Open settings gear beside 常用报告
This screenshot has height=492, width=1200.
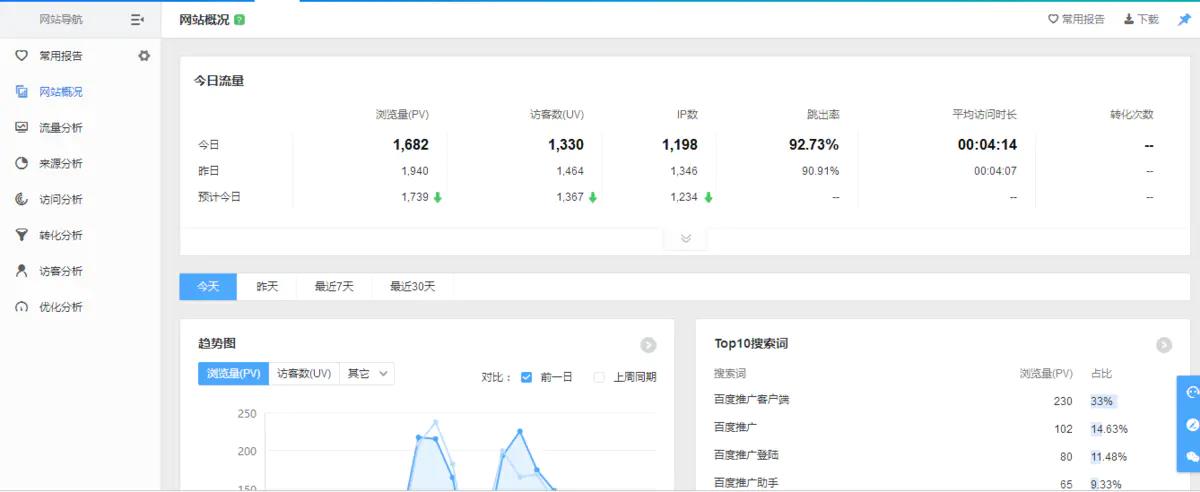point(144,56)
